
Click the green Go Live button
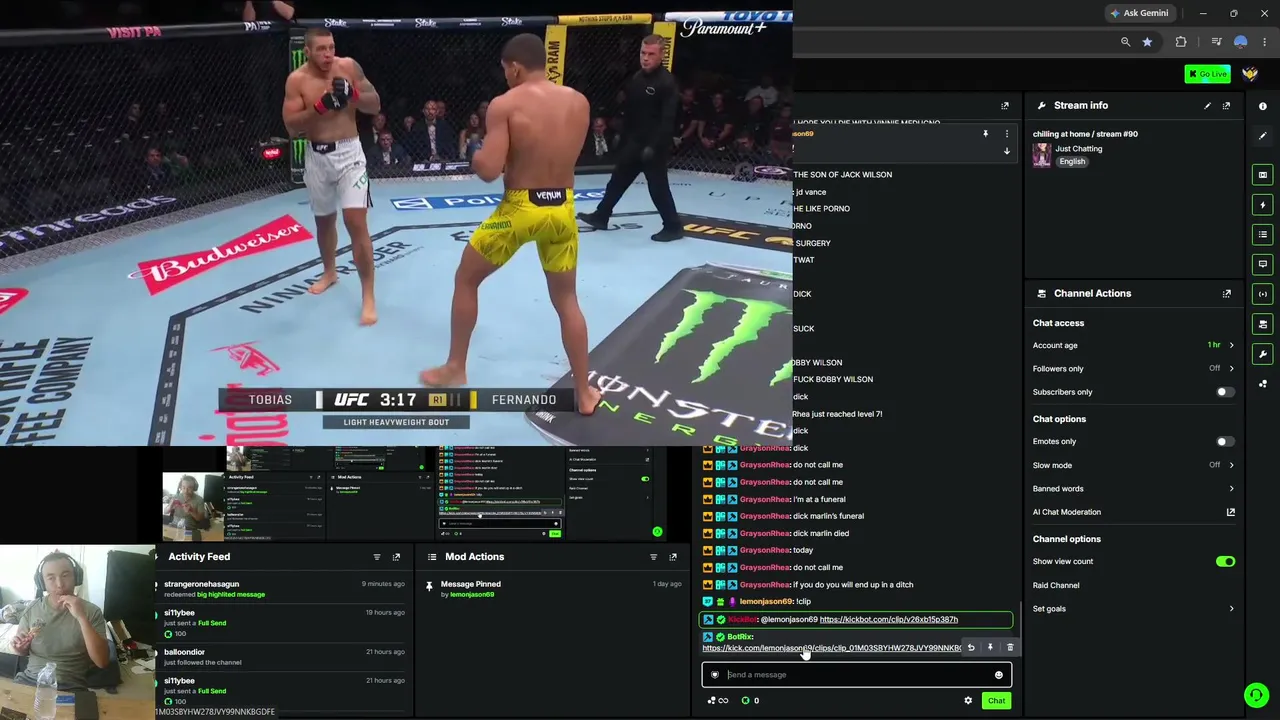point(1207,74)
